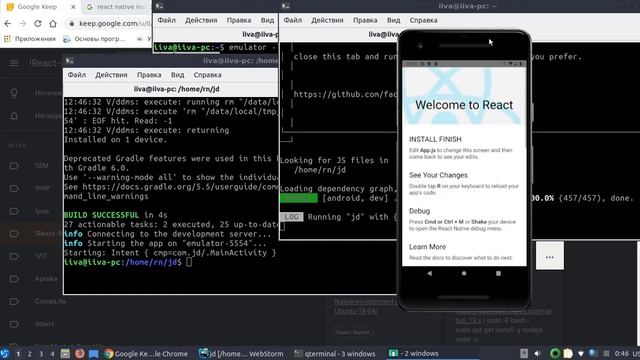Open Действия menu in the /home/rn/jd terminal
The image size is (640, 360).
(x=111, y=75)
